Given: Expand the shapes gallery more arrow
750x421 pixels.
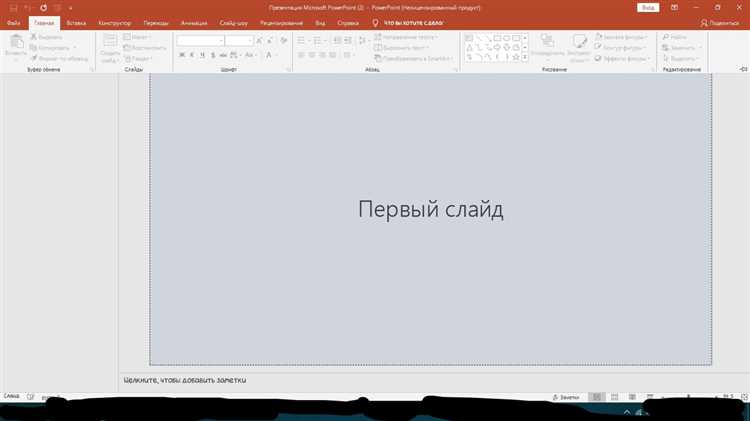Looking at the screenshot, I should (x=525, y=57).
